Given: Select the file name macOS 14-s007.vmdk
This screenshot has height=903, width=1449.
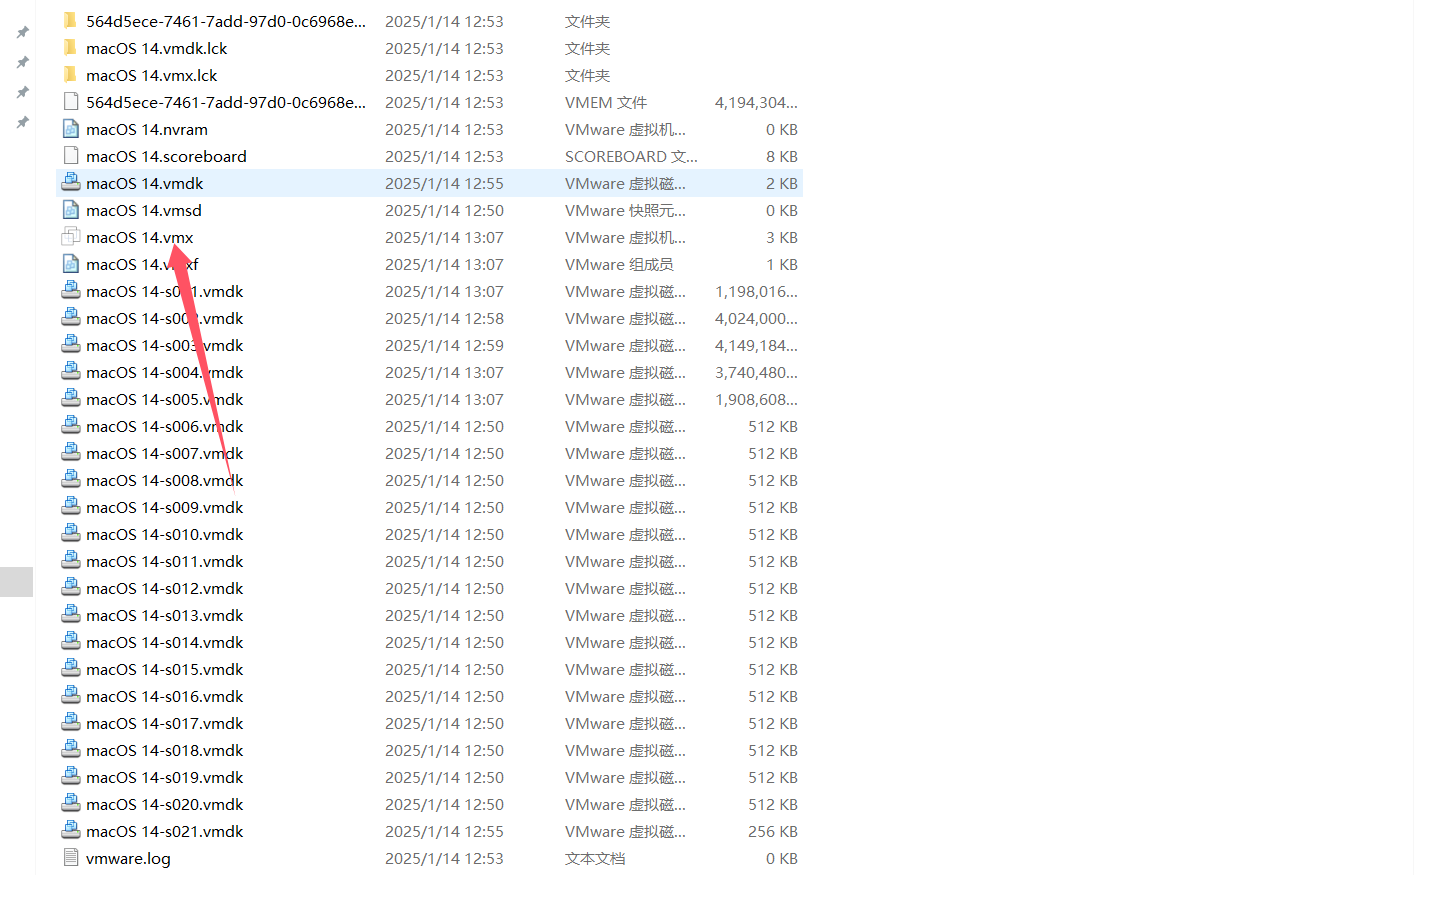Looking at the screenshot, I should (x=165, y=453).
